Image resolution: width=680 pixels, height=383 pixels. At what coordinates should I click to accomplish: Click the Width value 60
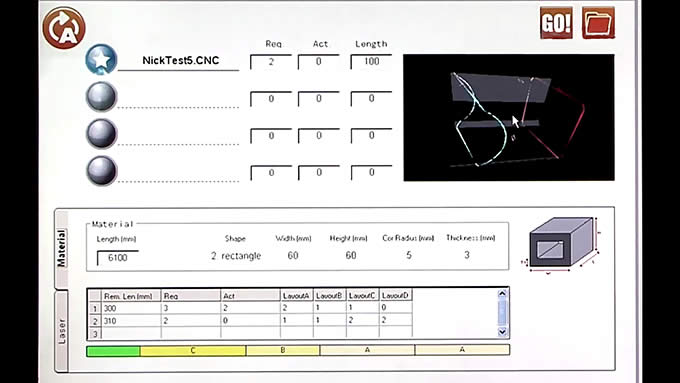pos(293,255)
